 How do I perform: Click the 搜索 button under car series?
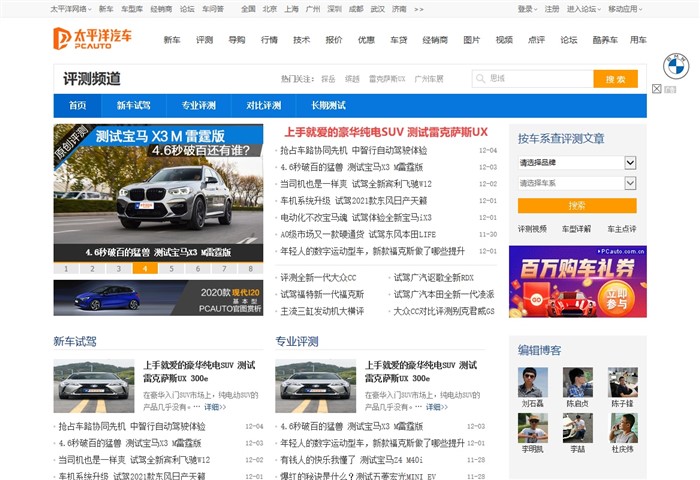[577, 205]
